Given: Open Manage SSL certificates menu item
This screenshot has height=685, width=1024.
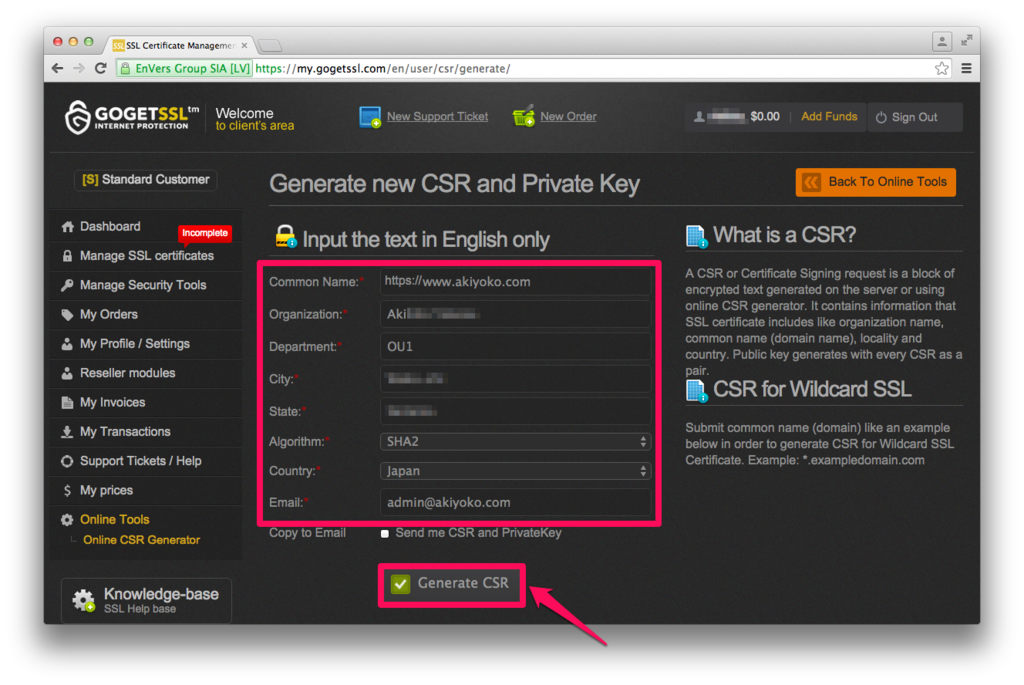Looking at the screenshot, I should pos(146,256).
